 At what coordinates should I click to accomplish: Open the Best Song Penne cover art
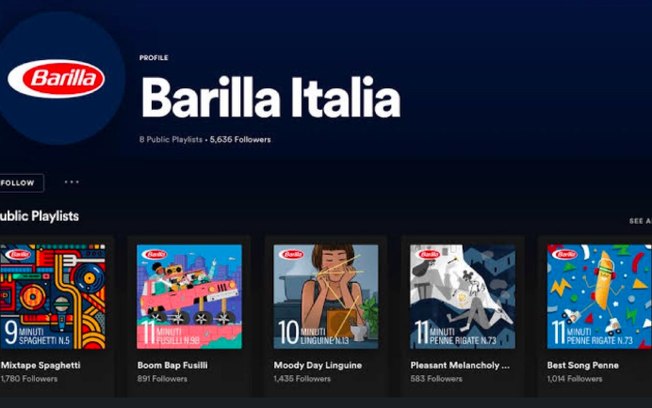click(x=599, y=297)
